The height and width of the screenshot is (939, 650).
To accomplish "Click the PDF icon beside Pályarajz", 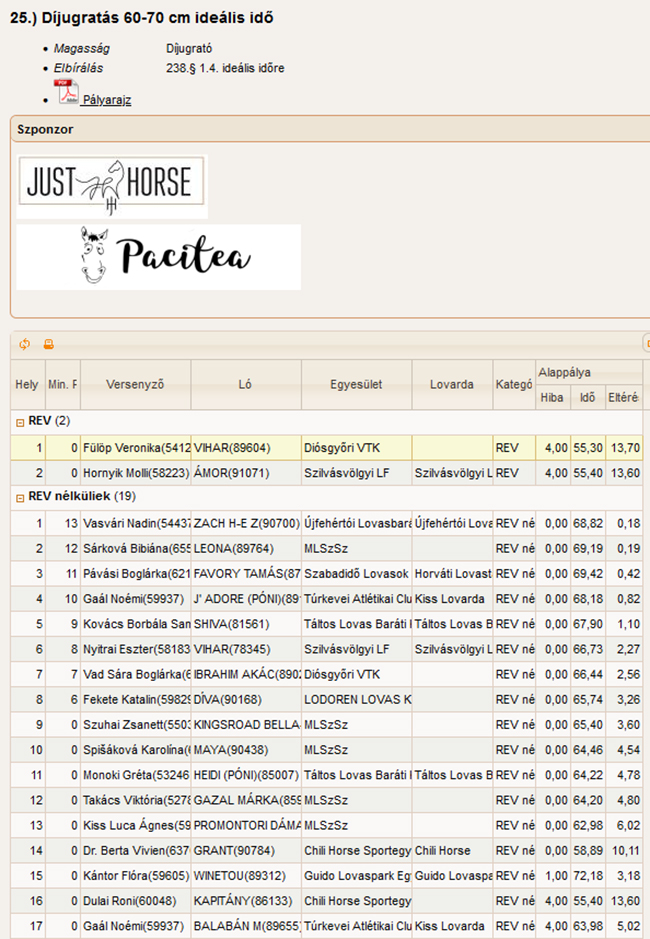I will (x=67, y=93).
